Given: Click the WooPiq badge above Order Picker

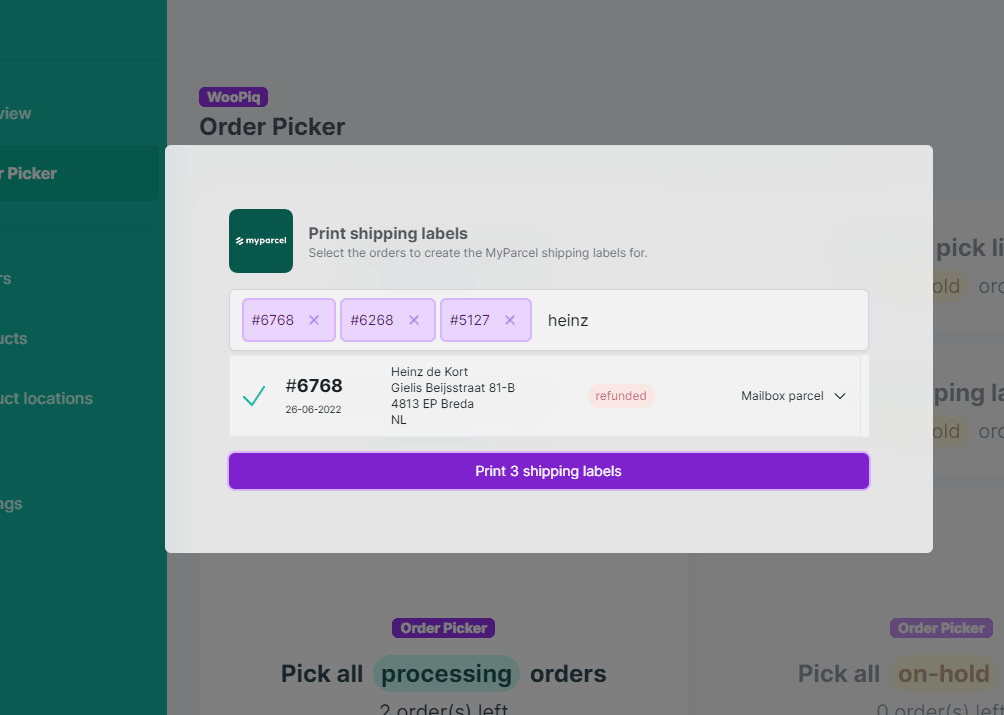Looking at the screenshot, I should 234,97.
